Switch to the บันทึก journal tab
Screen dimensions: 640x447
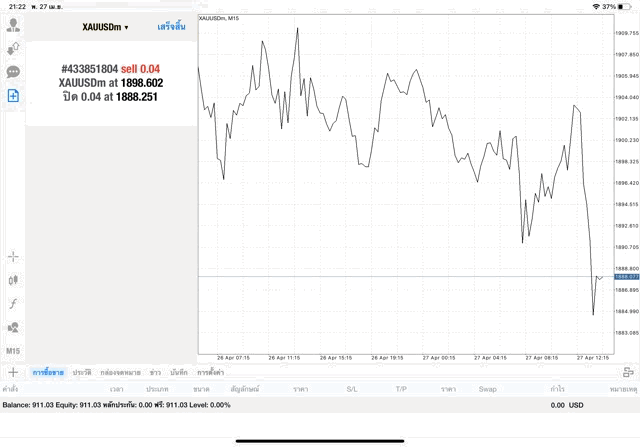coord(179,372)
